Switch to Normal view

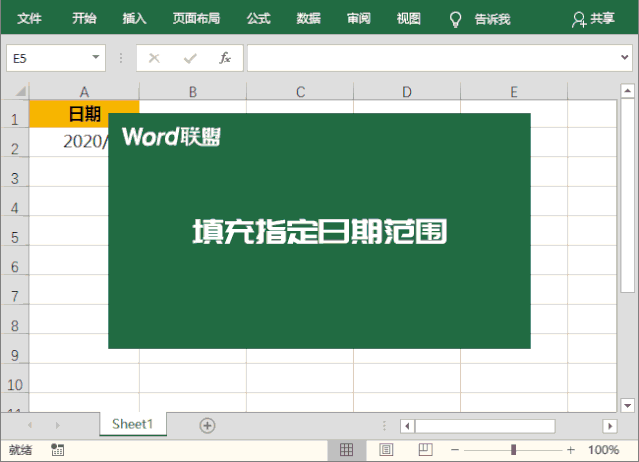coord(347,450)
